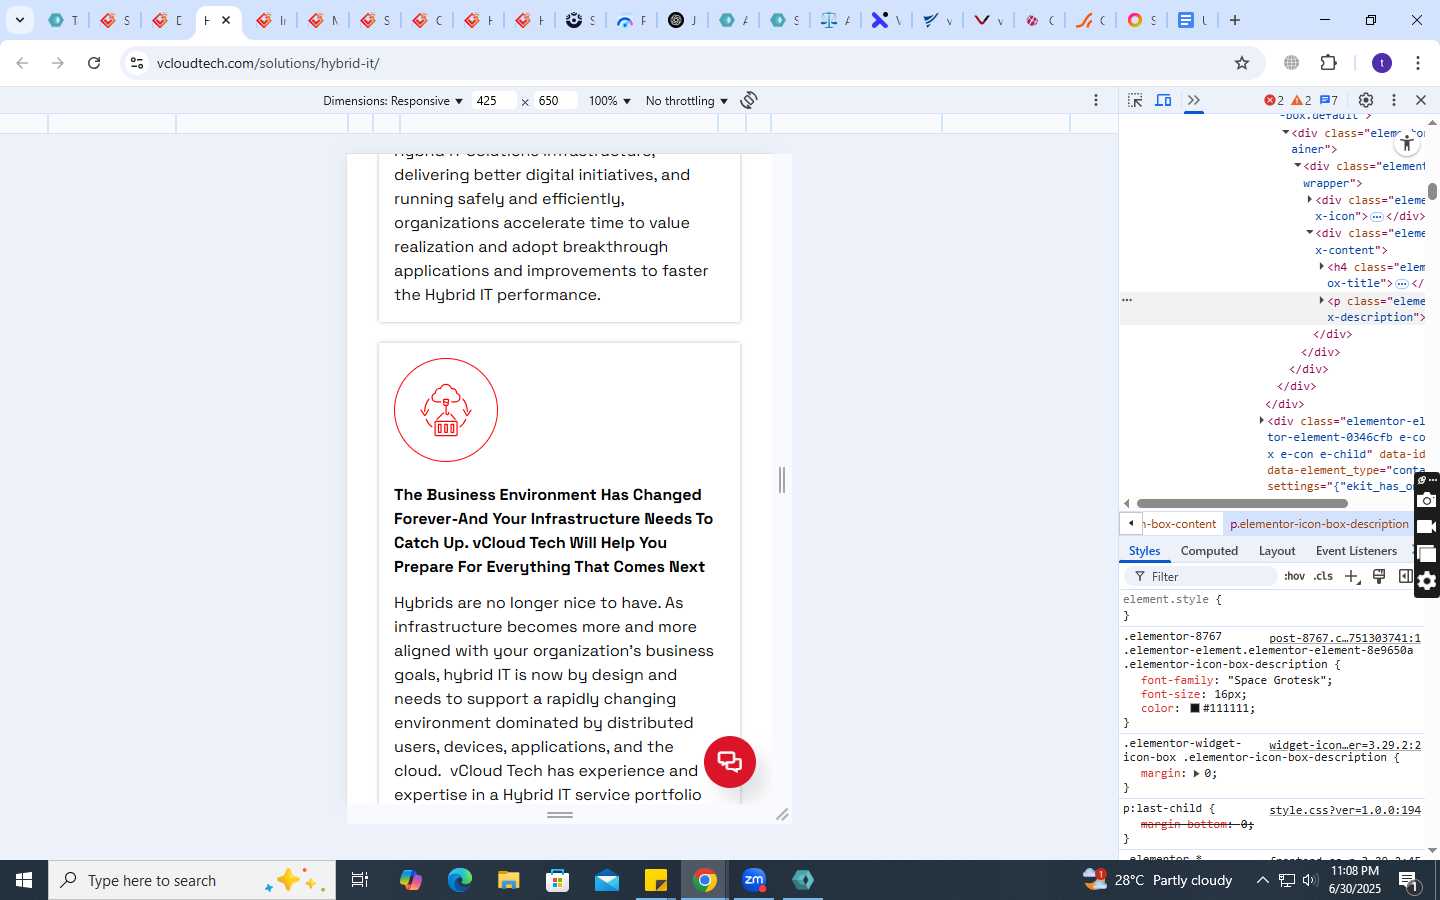Open the actions dots beside selected p node
The width and height of the screenshot is (1440, 900).
[1127, 300]
